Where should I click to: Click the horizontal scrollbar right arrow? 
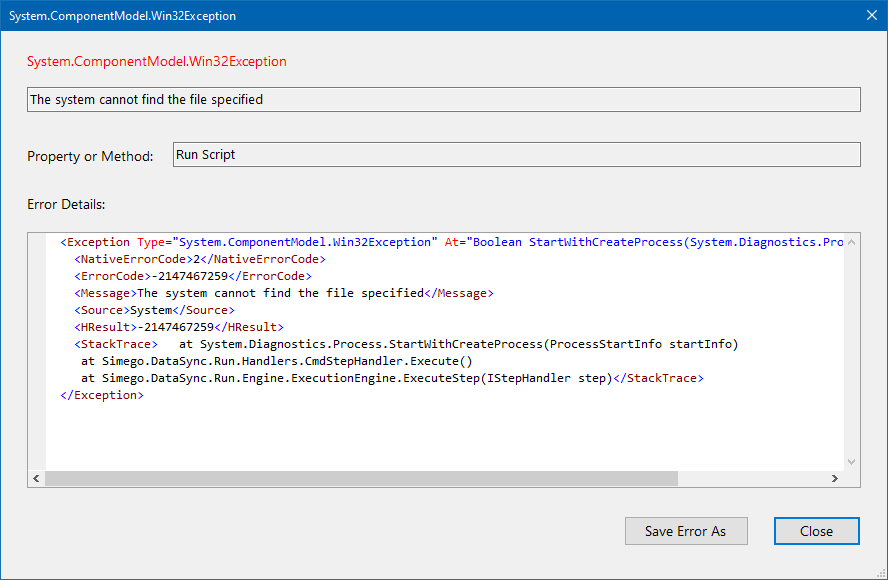coord(835,479)
